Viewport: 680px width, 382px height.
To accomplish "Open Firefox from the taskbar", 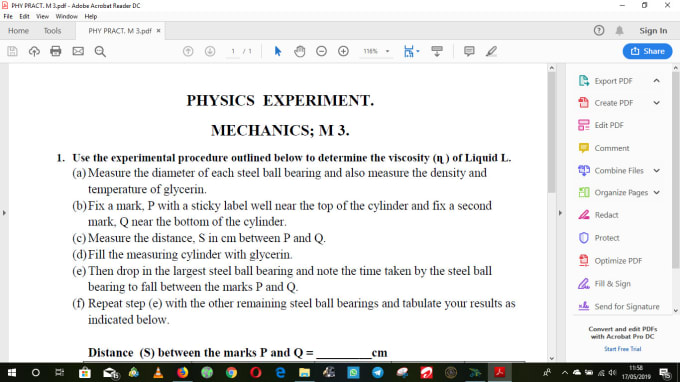I will coord(183,372).
